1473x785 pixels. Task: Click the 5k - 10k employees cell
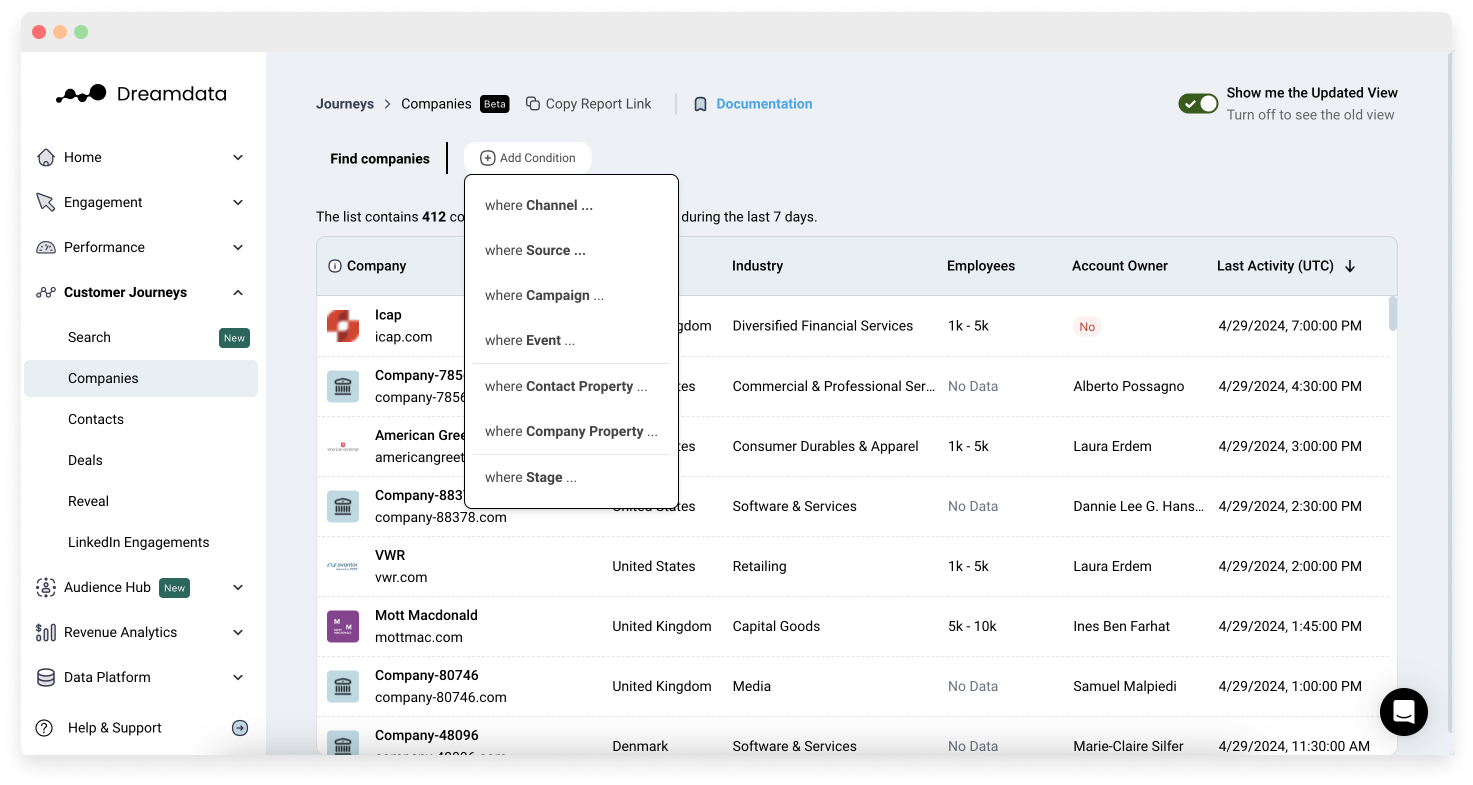point(972,626)
